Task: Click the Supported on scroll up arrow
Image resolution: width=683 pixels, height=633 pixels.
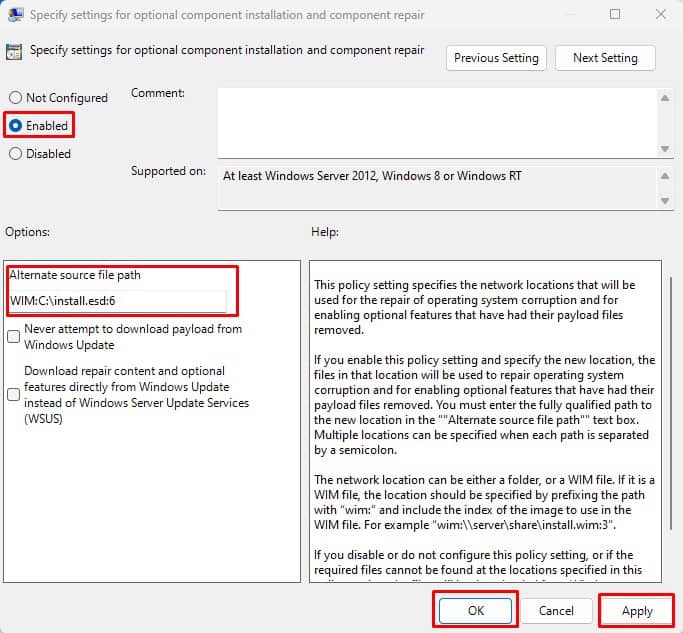Action: [665, 176]
